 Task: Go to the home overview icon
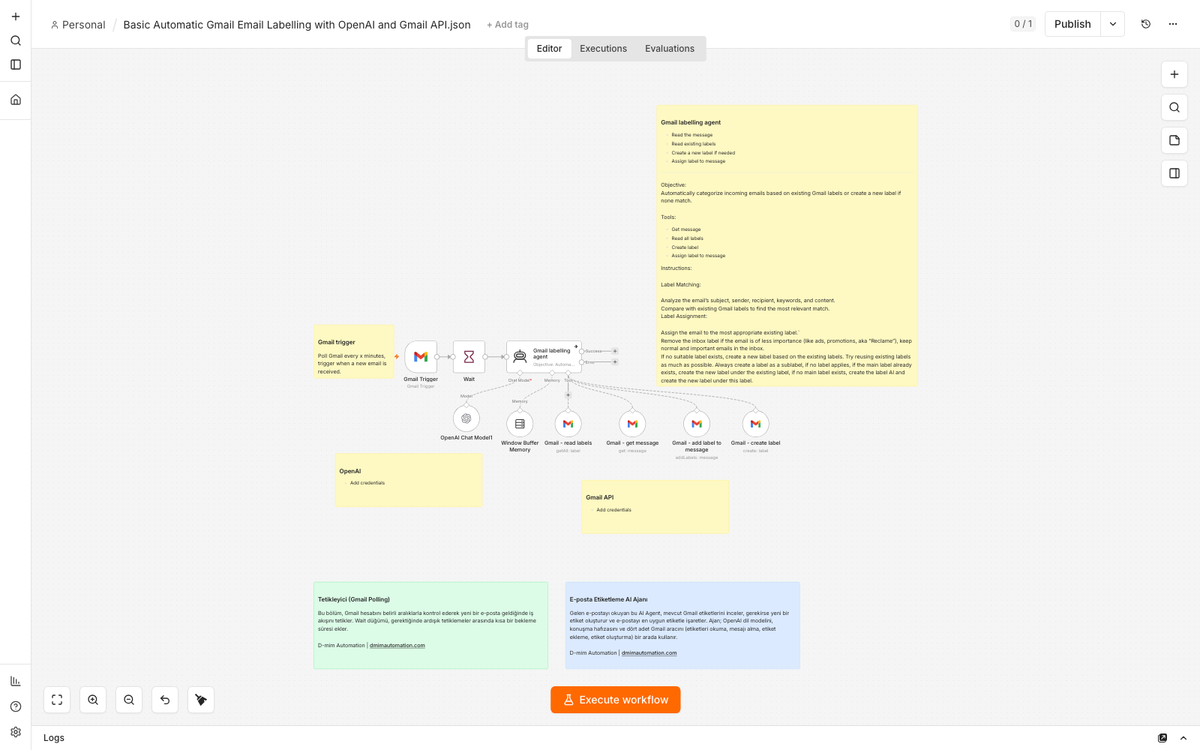[x=15, y=100]
